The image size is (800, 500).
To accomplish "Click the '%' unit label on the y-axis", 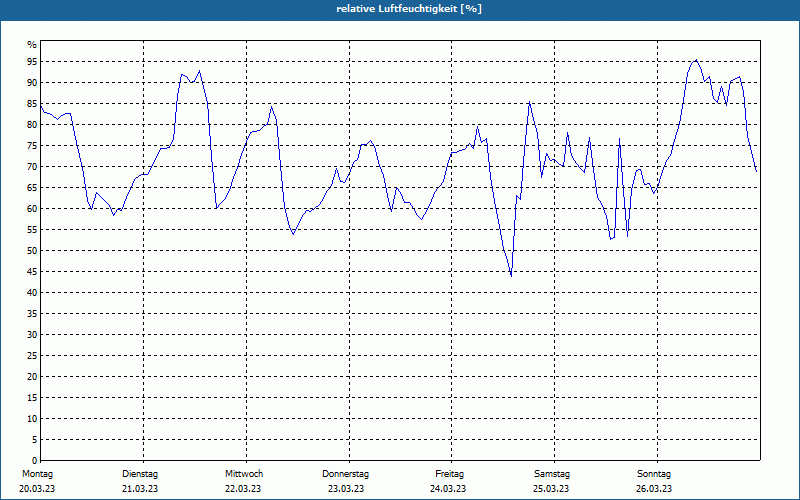I will [x=32, y=45].
